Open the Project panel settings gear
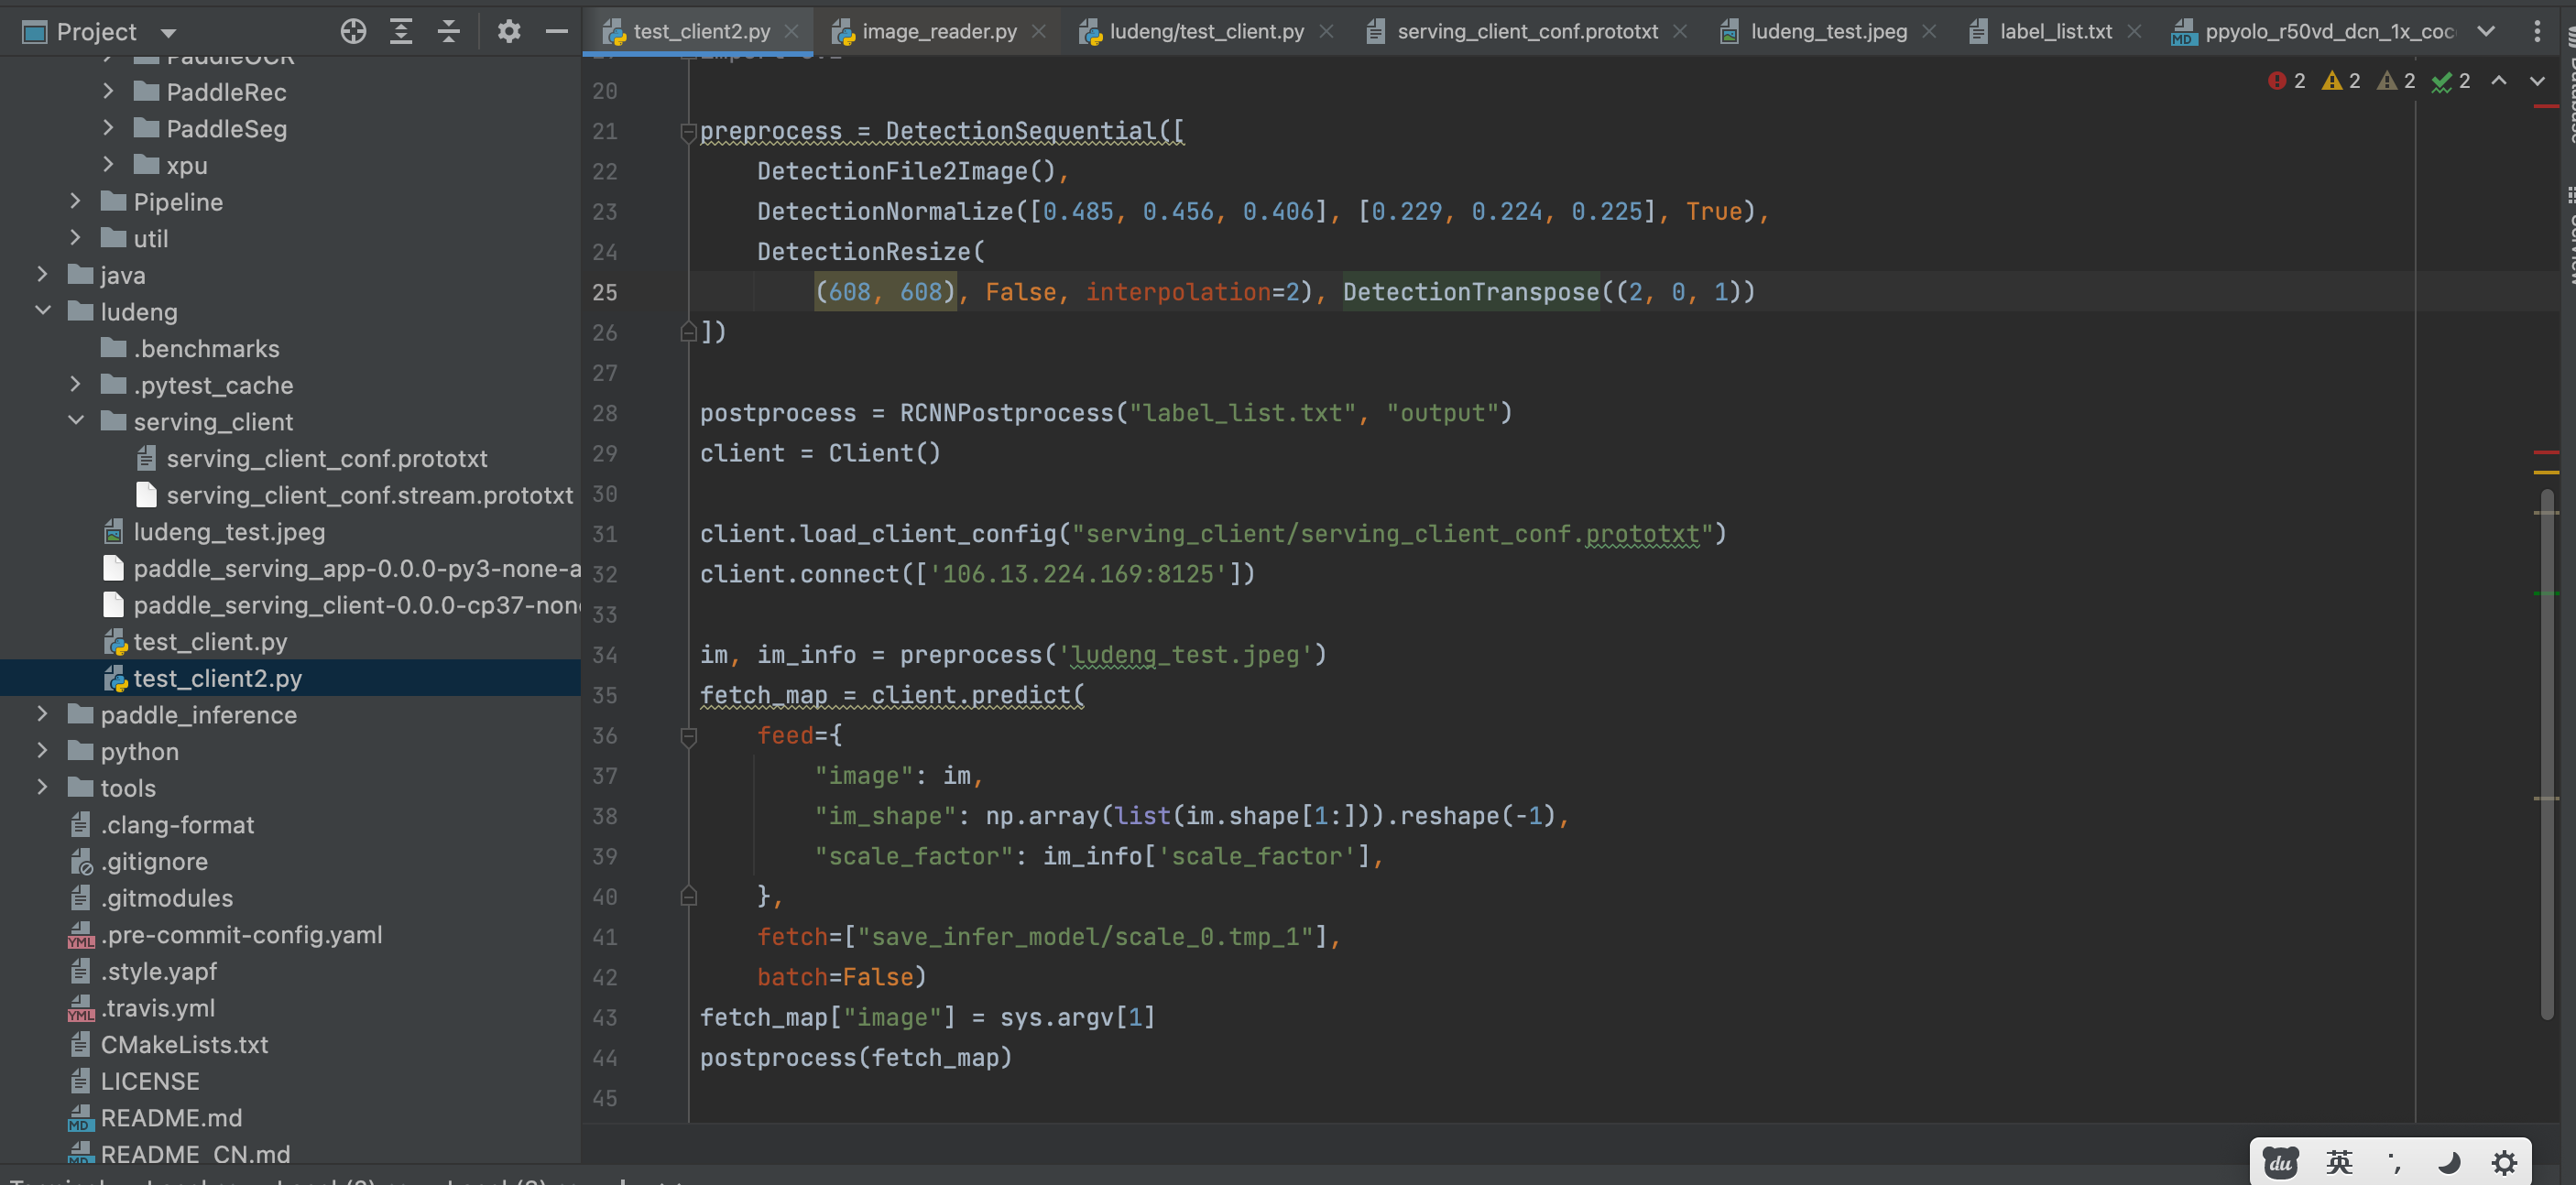This screenshot has height=1185, width=2576. (509, 31)
